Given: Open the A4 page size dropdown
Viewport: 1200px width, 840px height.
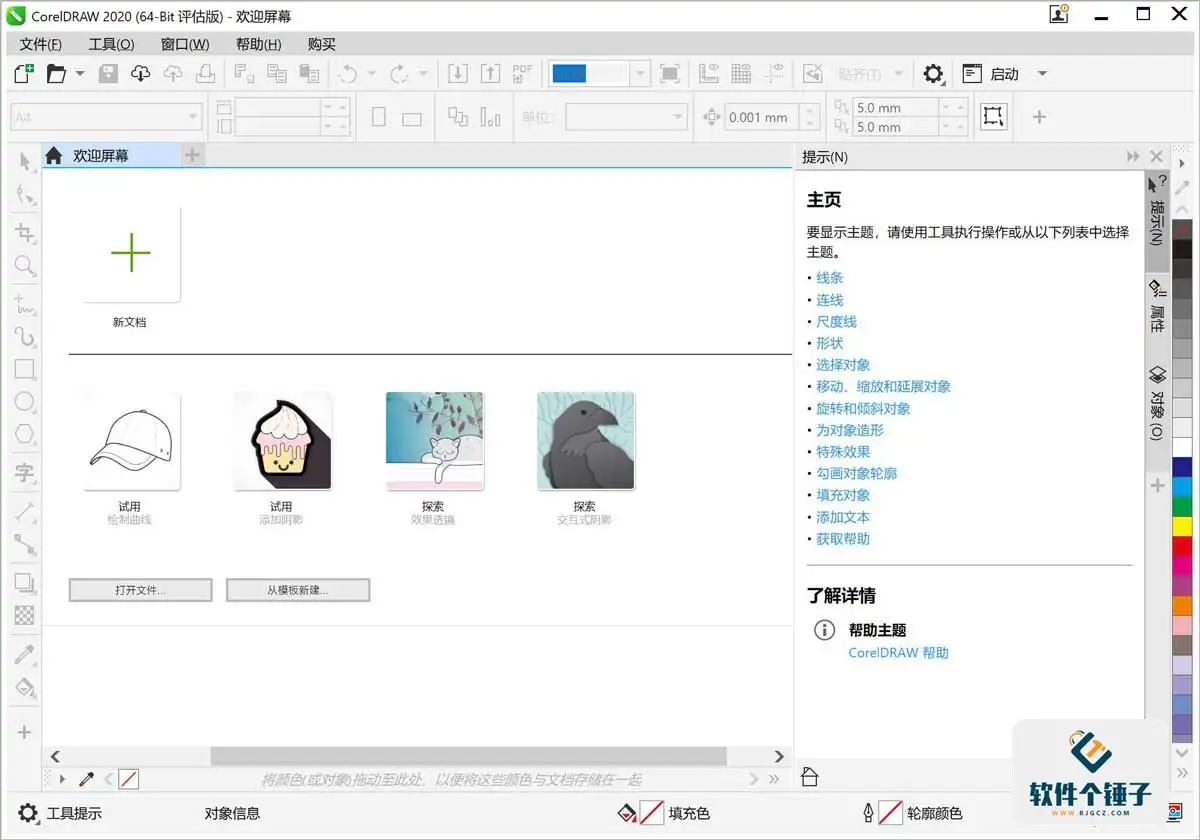Looking at the screenshot, I should point(106,117).
